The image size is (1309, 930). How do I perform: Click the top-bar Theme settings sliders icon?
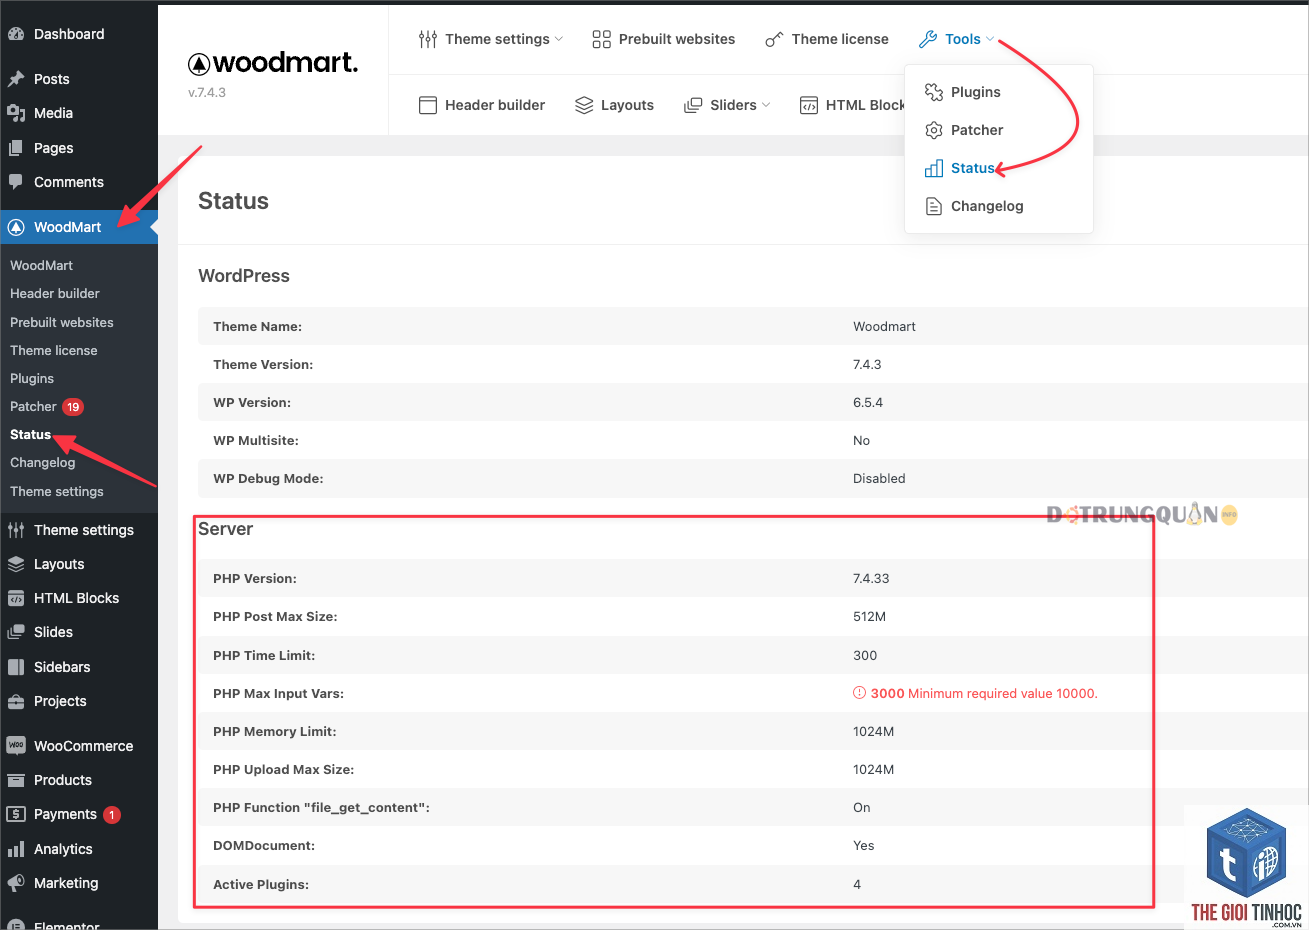(428, 39)
